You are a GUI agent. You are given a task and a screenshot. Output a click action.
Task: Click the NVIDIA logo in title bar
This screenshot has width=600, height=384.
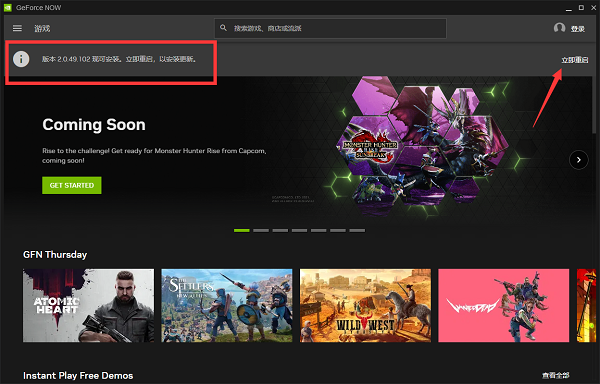pos(8,7)
